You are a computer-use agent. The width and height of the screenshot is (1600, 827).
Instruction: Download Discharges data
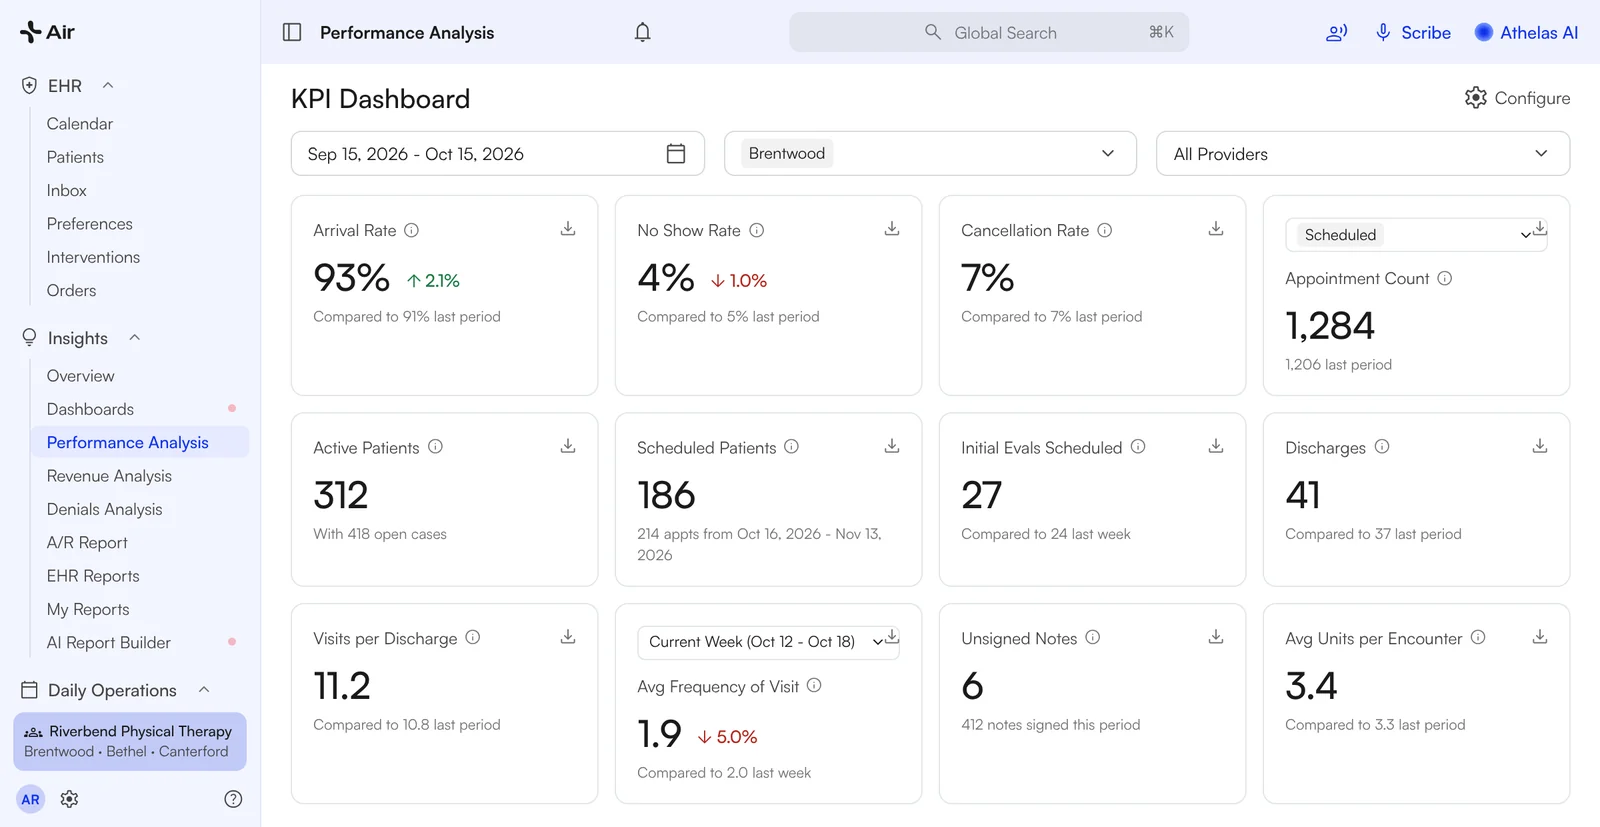tap(1540, 446)
